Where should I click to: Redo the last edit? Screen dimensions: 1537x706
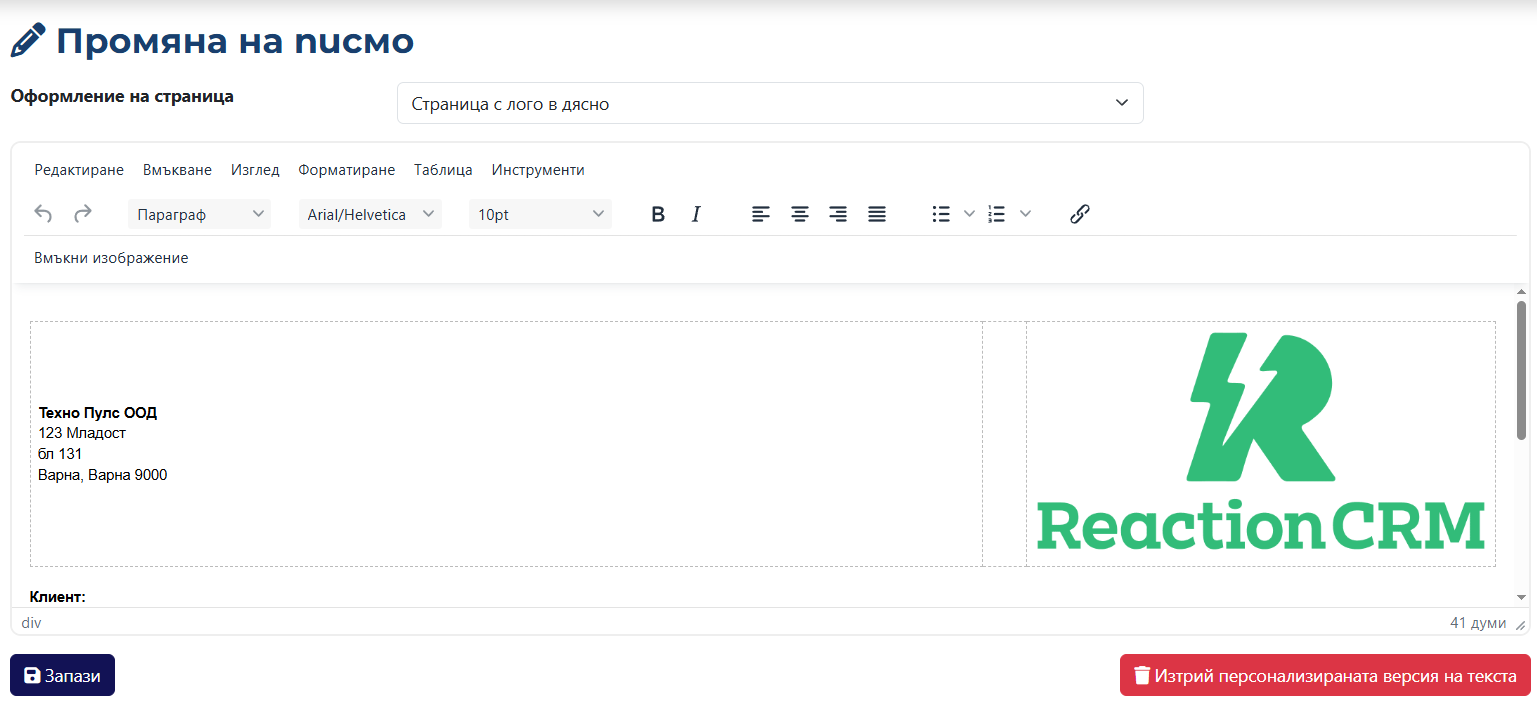click(x=83, y=213)
